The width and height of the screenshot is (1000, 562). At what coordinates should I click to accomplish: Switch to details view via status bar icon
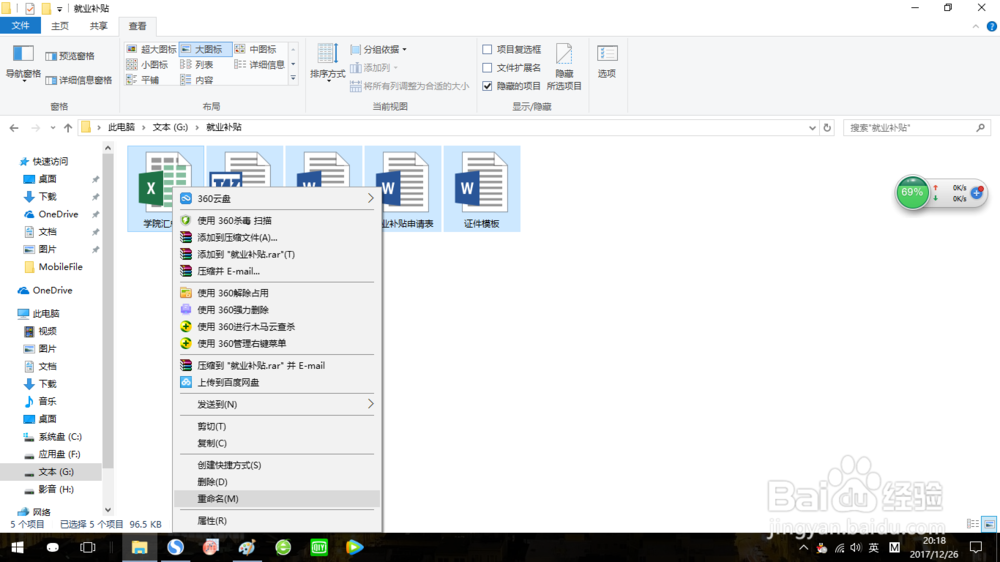click(x=973, y=524)
